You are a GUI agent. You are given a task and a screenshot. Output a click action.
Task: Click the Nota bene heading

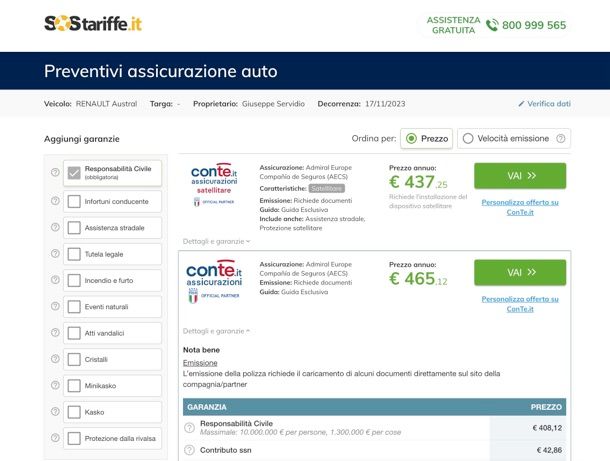coord(201,350)
